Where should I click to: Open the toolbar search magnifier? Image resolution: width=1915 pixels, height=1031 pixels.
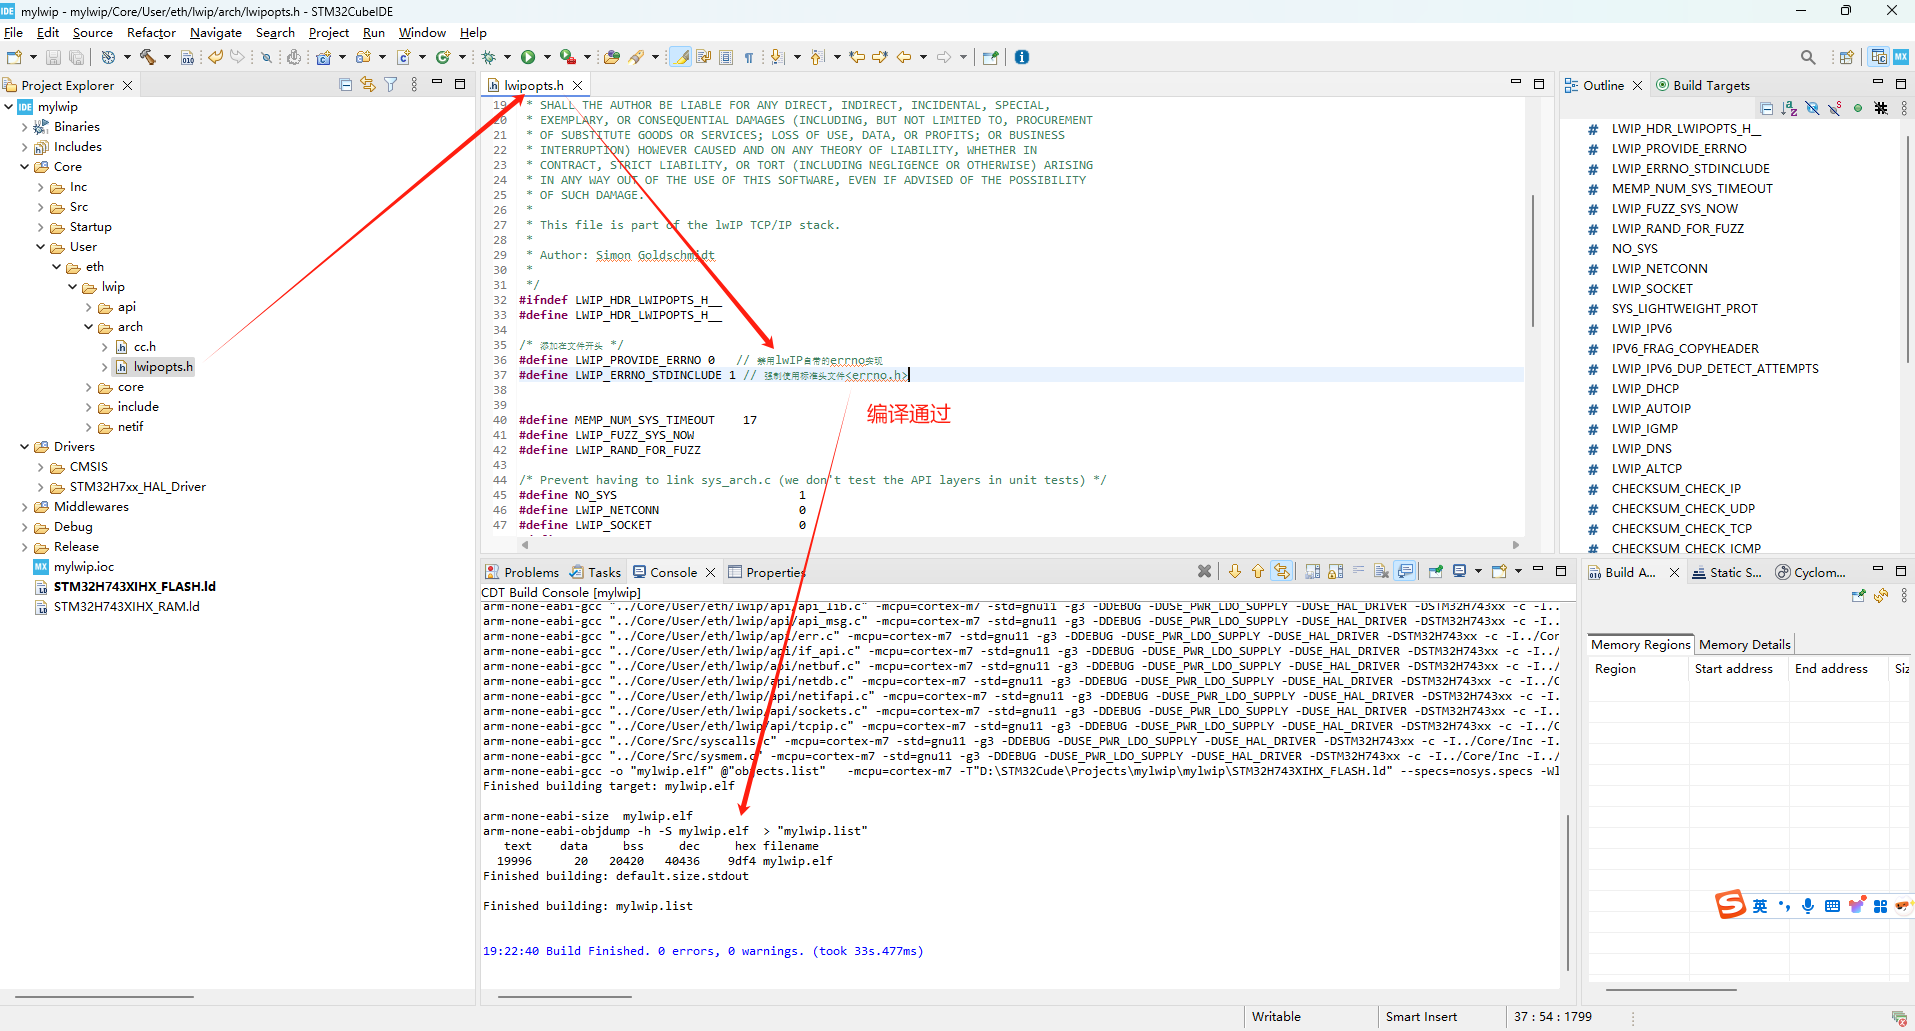pos(1808,57)
